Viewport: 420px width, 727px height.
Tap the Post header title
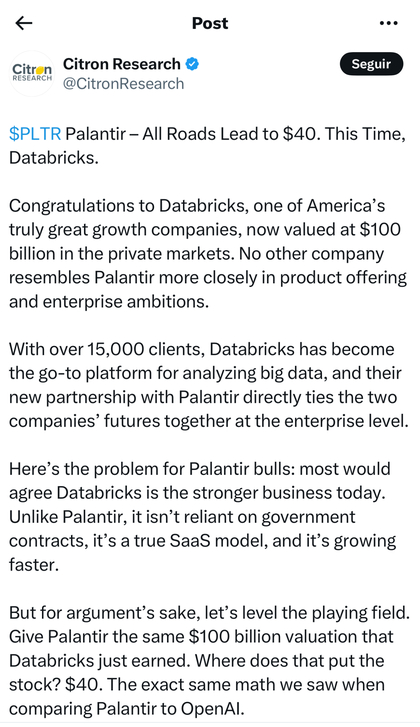point(210,23)
